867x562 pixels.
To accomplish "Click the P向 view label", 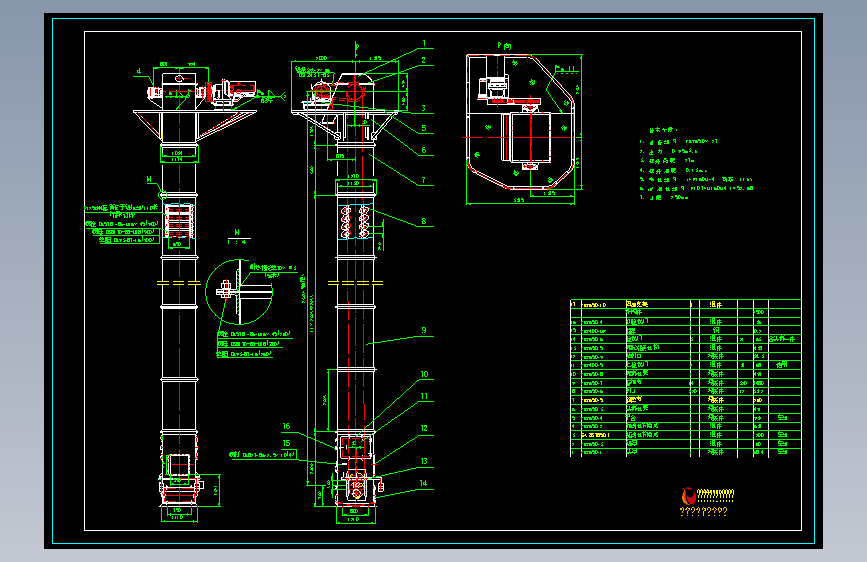I will pyautogui.click(x=504, y=46).
